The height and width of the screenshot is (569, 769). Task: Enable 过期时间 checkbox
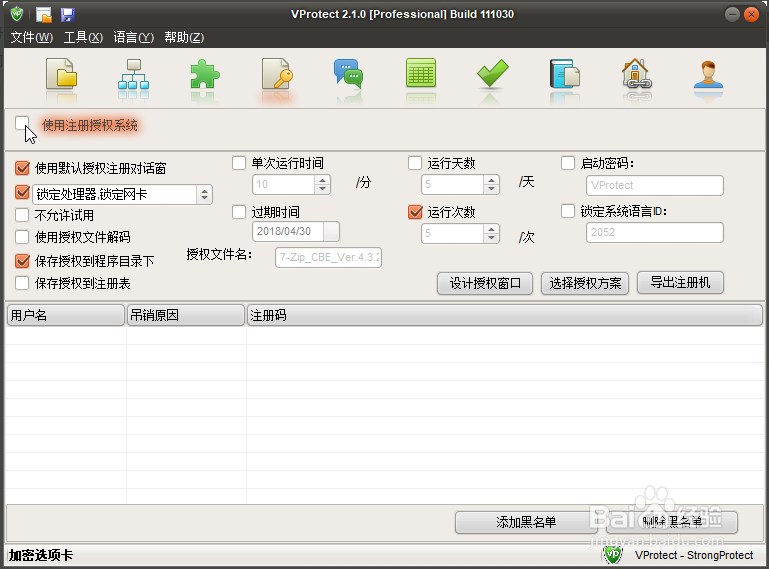point(239,212)
